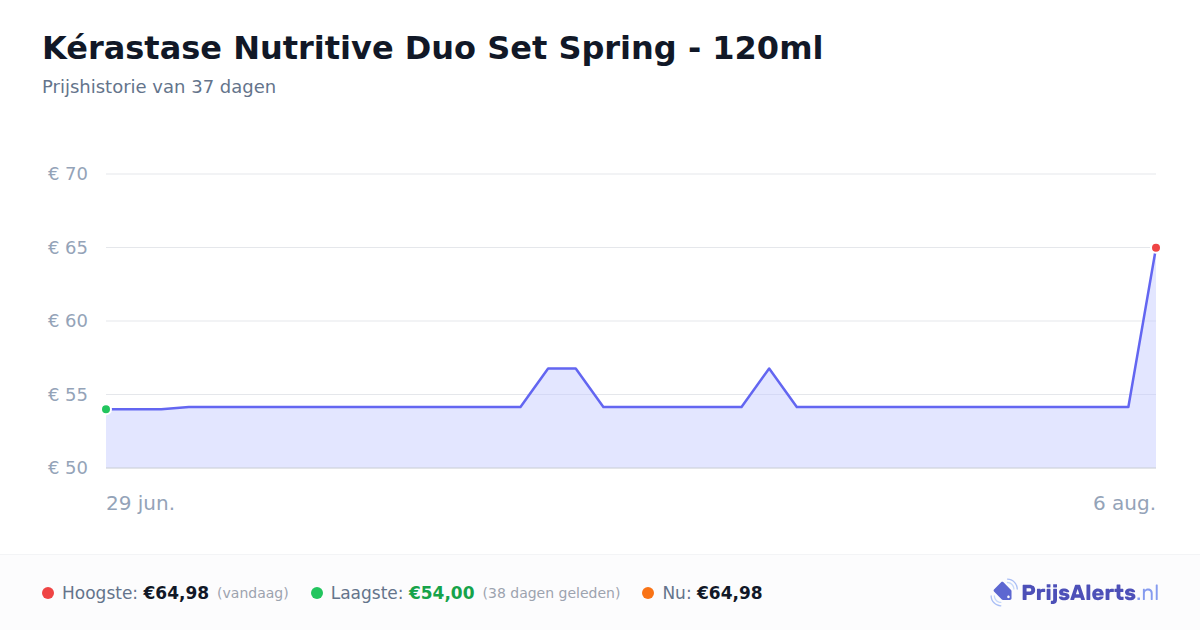1200x630 pixels.
Task: Open the PrijsAlerts.nl brand link
Action: pyautogui.click(x=1075, y=593)
